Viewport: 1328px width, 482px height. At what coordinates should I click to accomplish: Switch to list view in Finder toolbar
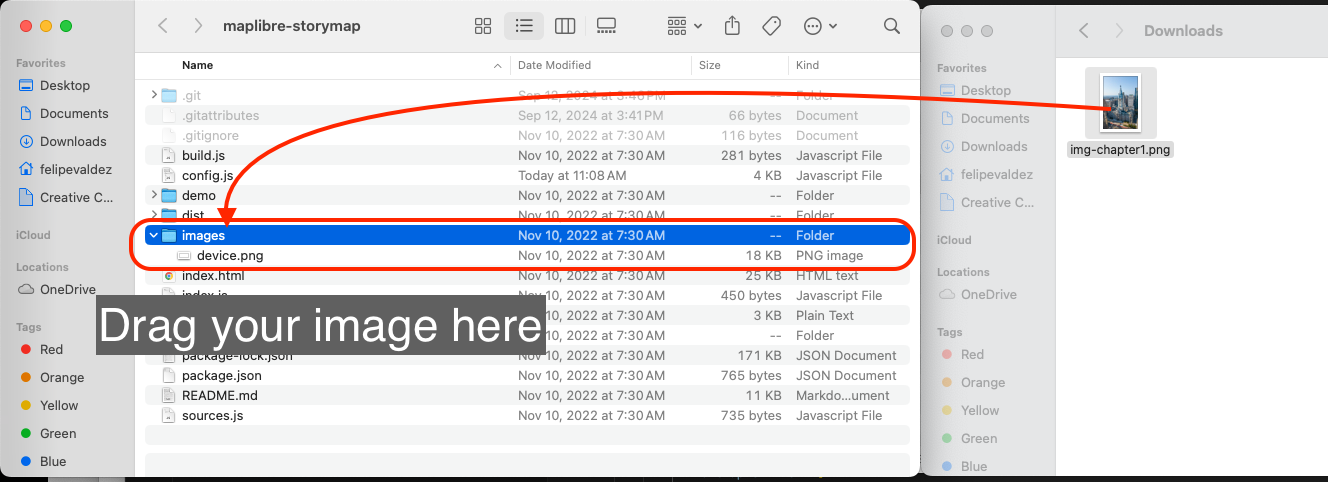click(524, 26)
